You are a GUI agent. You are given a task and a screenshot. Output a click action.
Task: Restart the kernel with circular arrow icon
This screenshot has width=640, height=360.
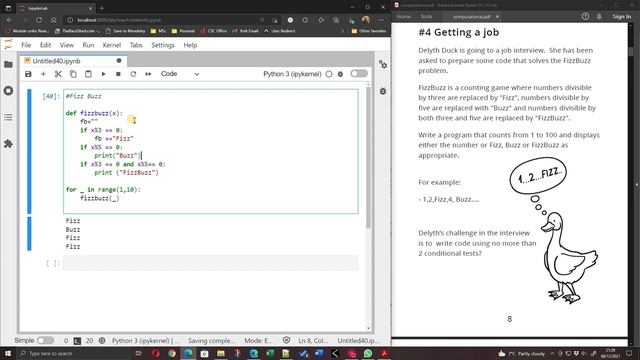click(x=133, y=74)
